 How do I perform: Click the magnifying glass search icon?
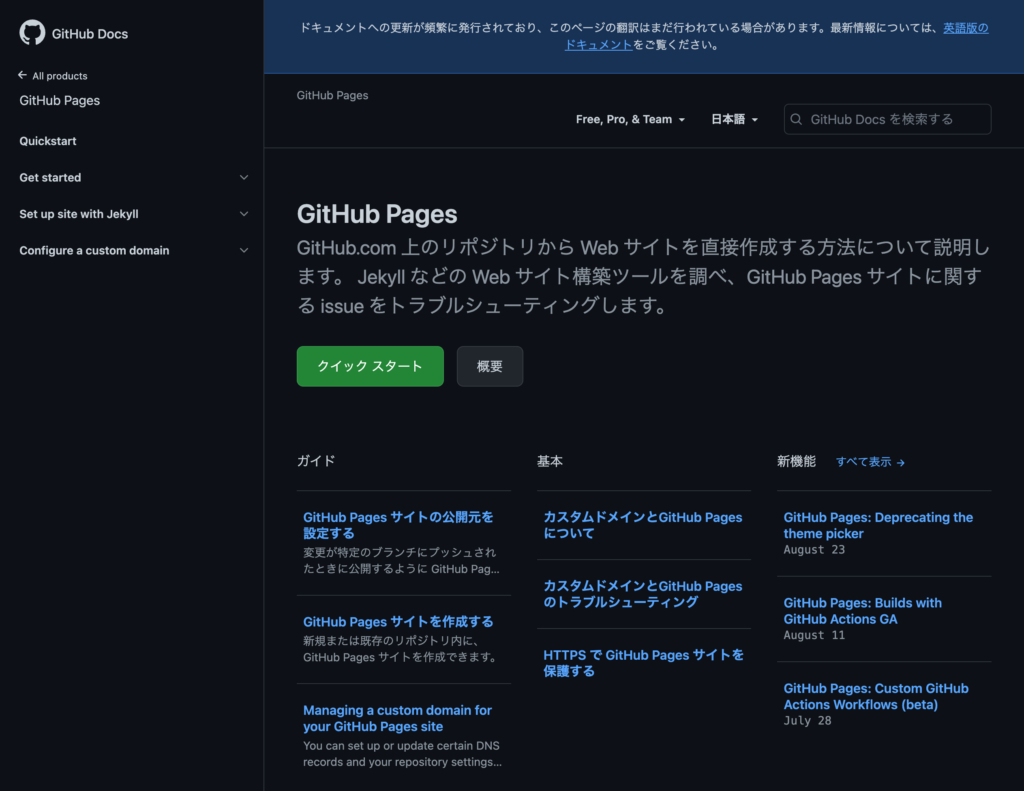point(797,119)
